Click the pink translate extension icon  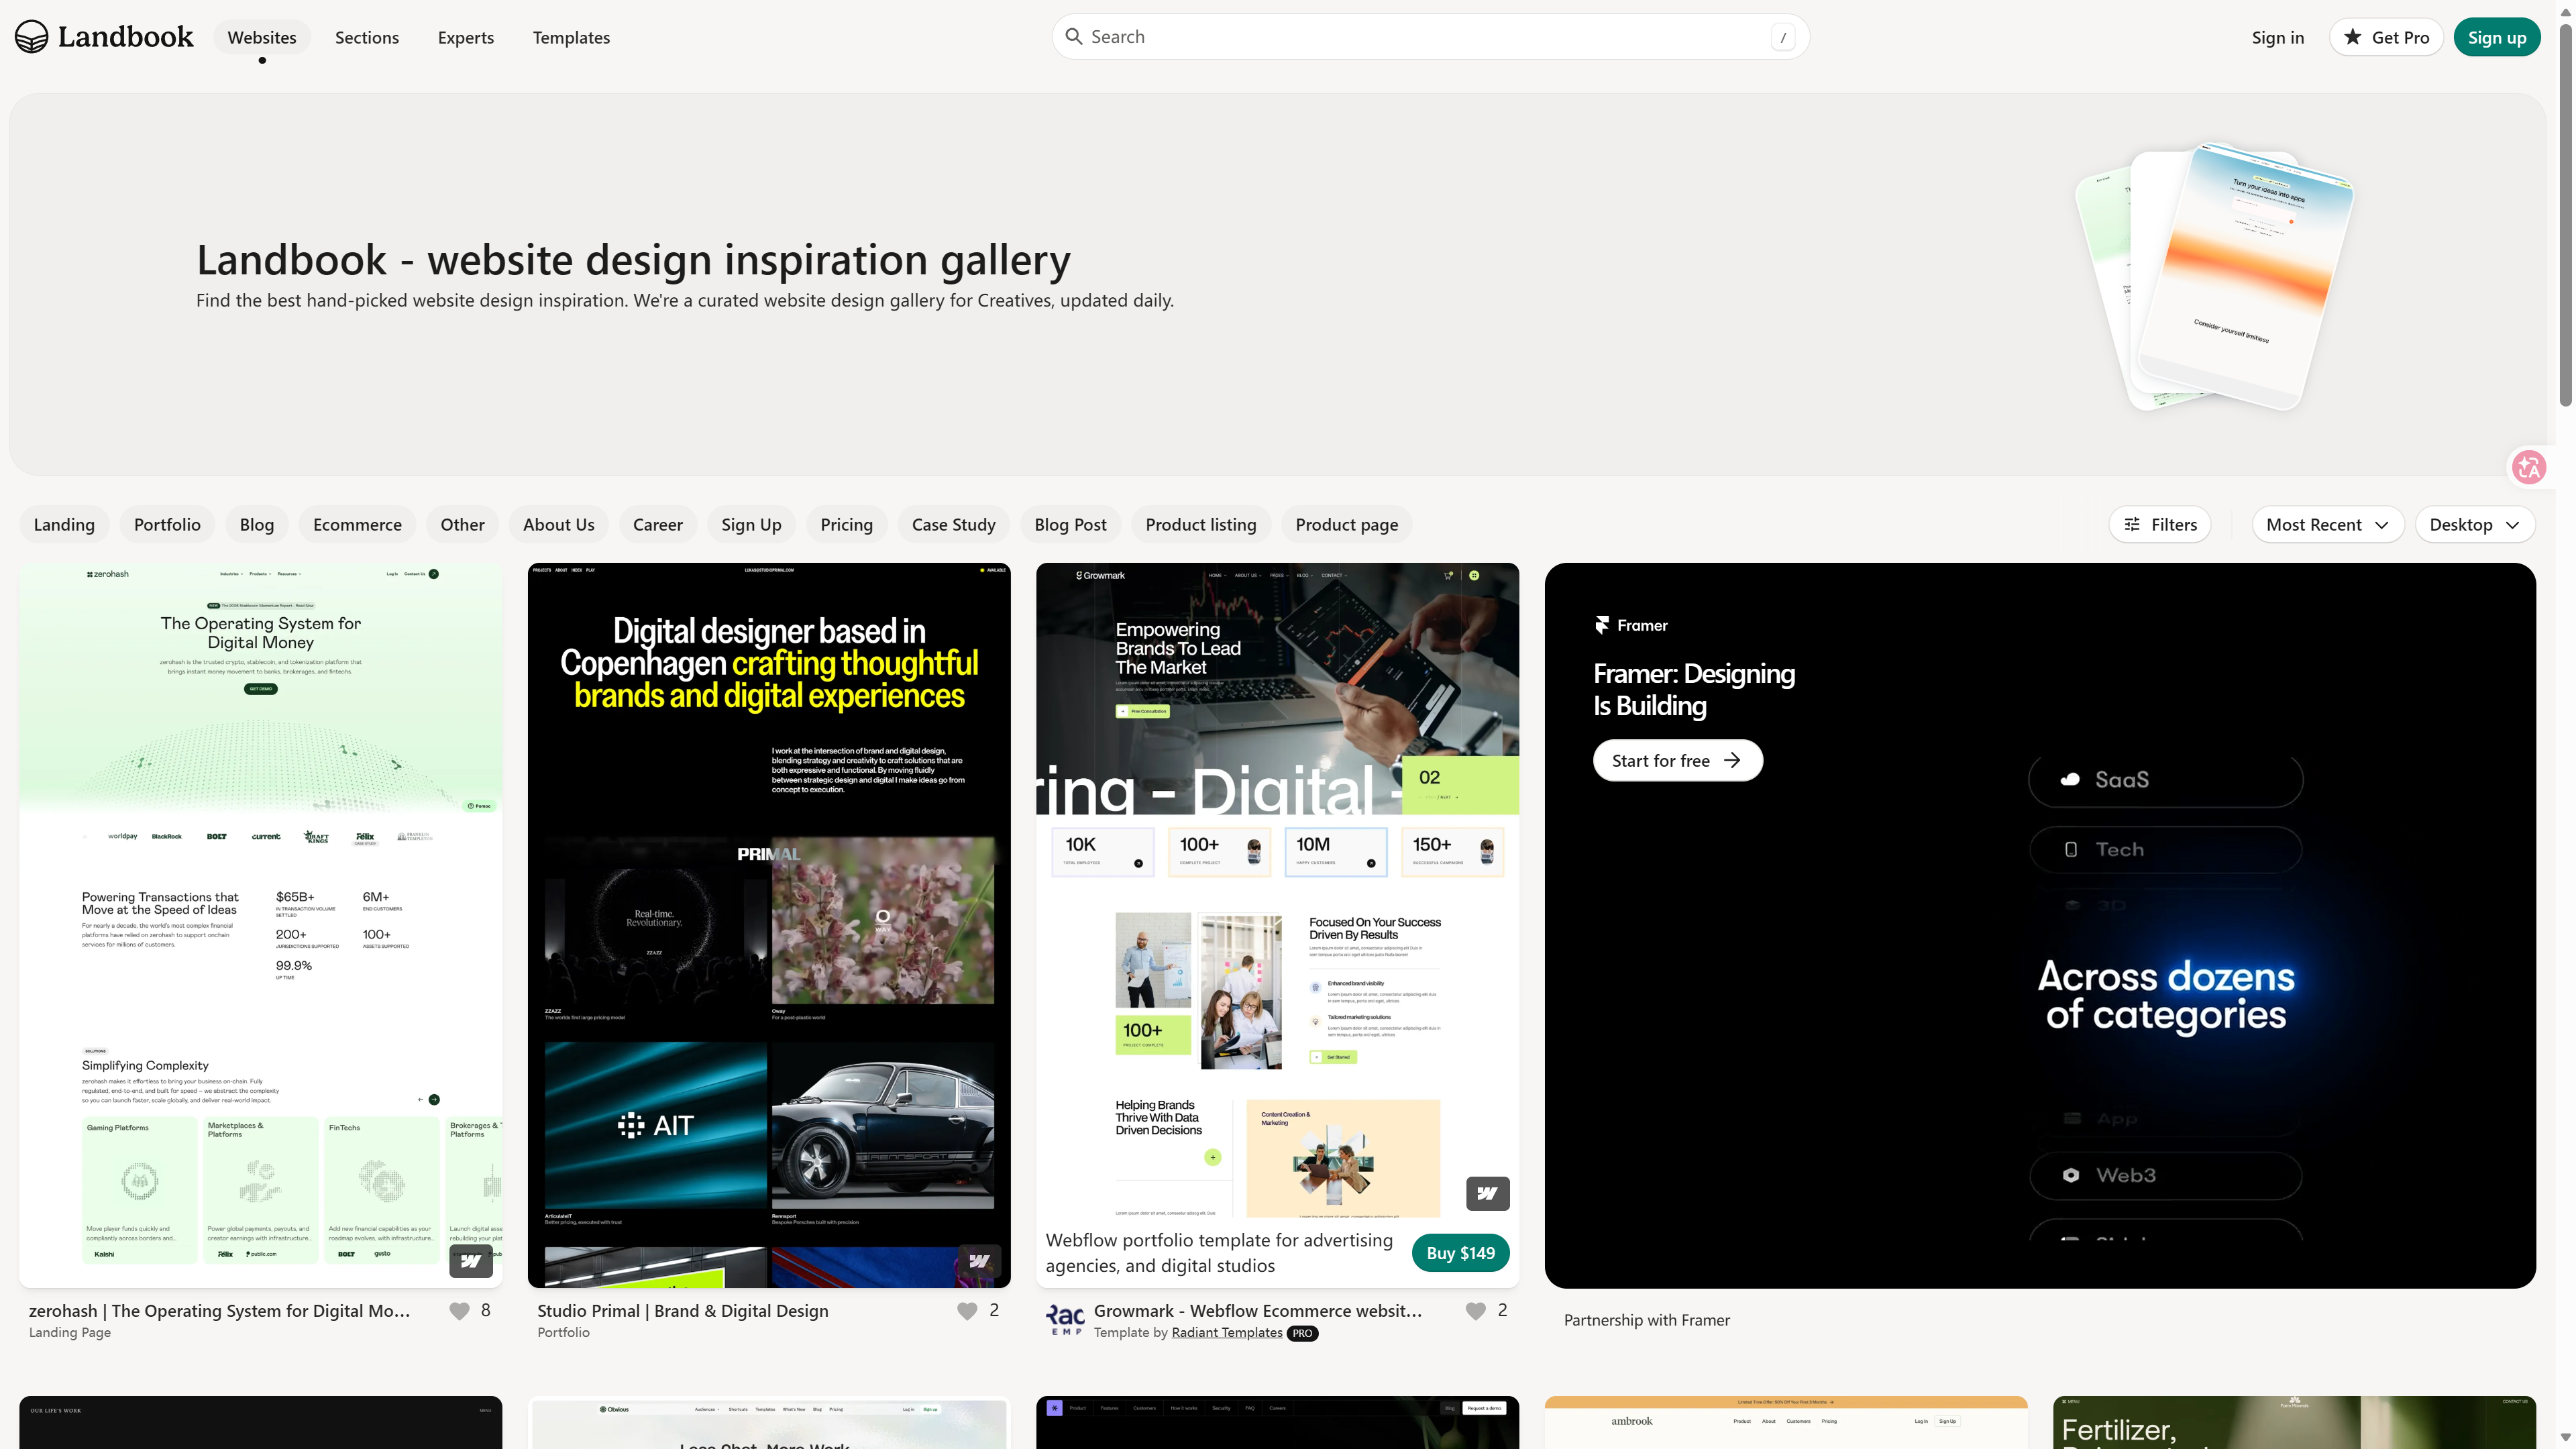point(2529,467)
